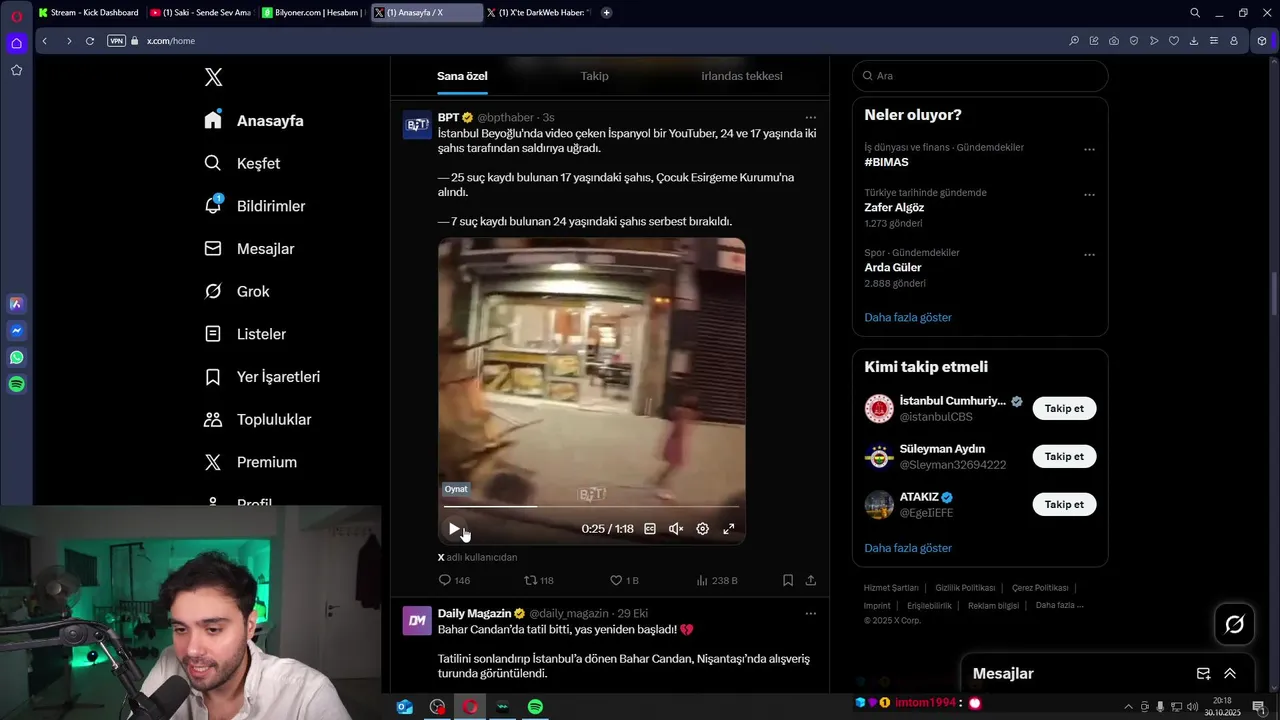Screen dimensions: 1280x720
Task: Enter video fullscreen mode
Action: click(x=729, y=529)
